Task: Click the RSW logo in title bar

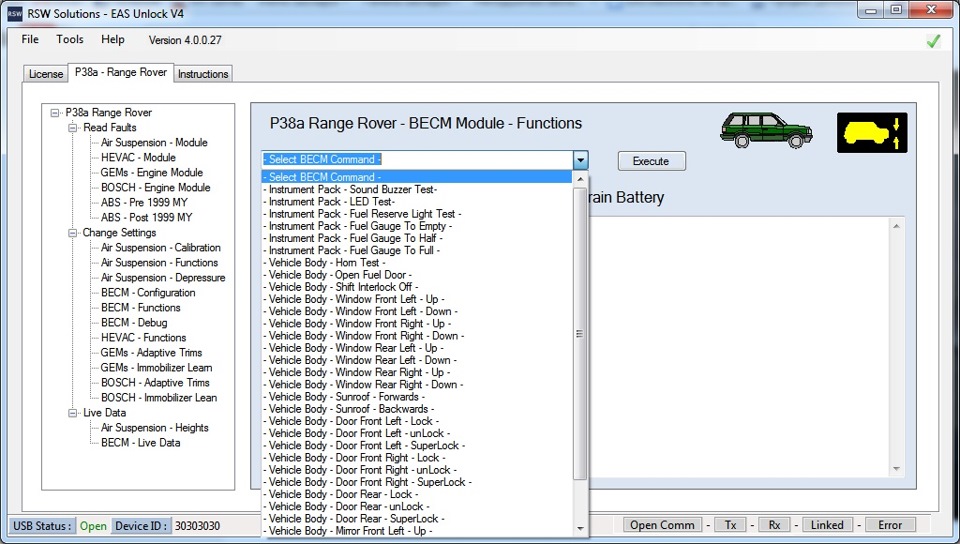Action: [14, 13]
